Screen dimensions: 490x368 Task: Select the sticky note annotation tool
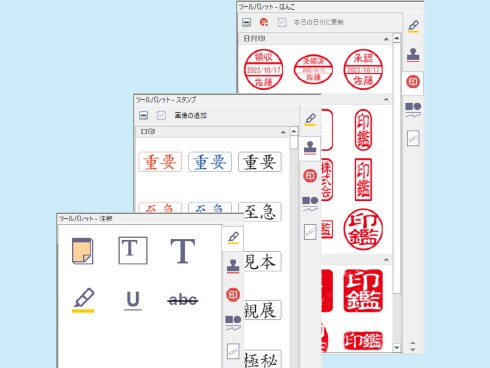tap(83, 251)
